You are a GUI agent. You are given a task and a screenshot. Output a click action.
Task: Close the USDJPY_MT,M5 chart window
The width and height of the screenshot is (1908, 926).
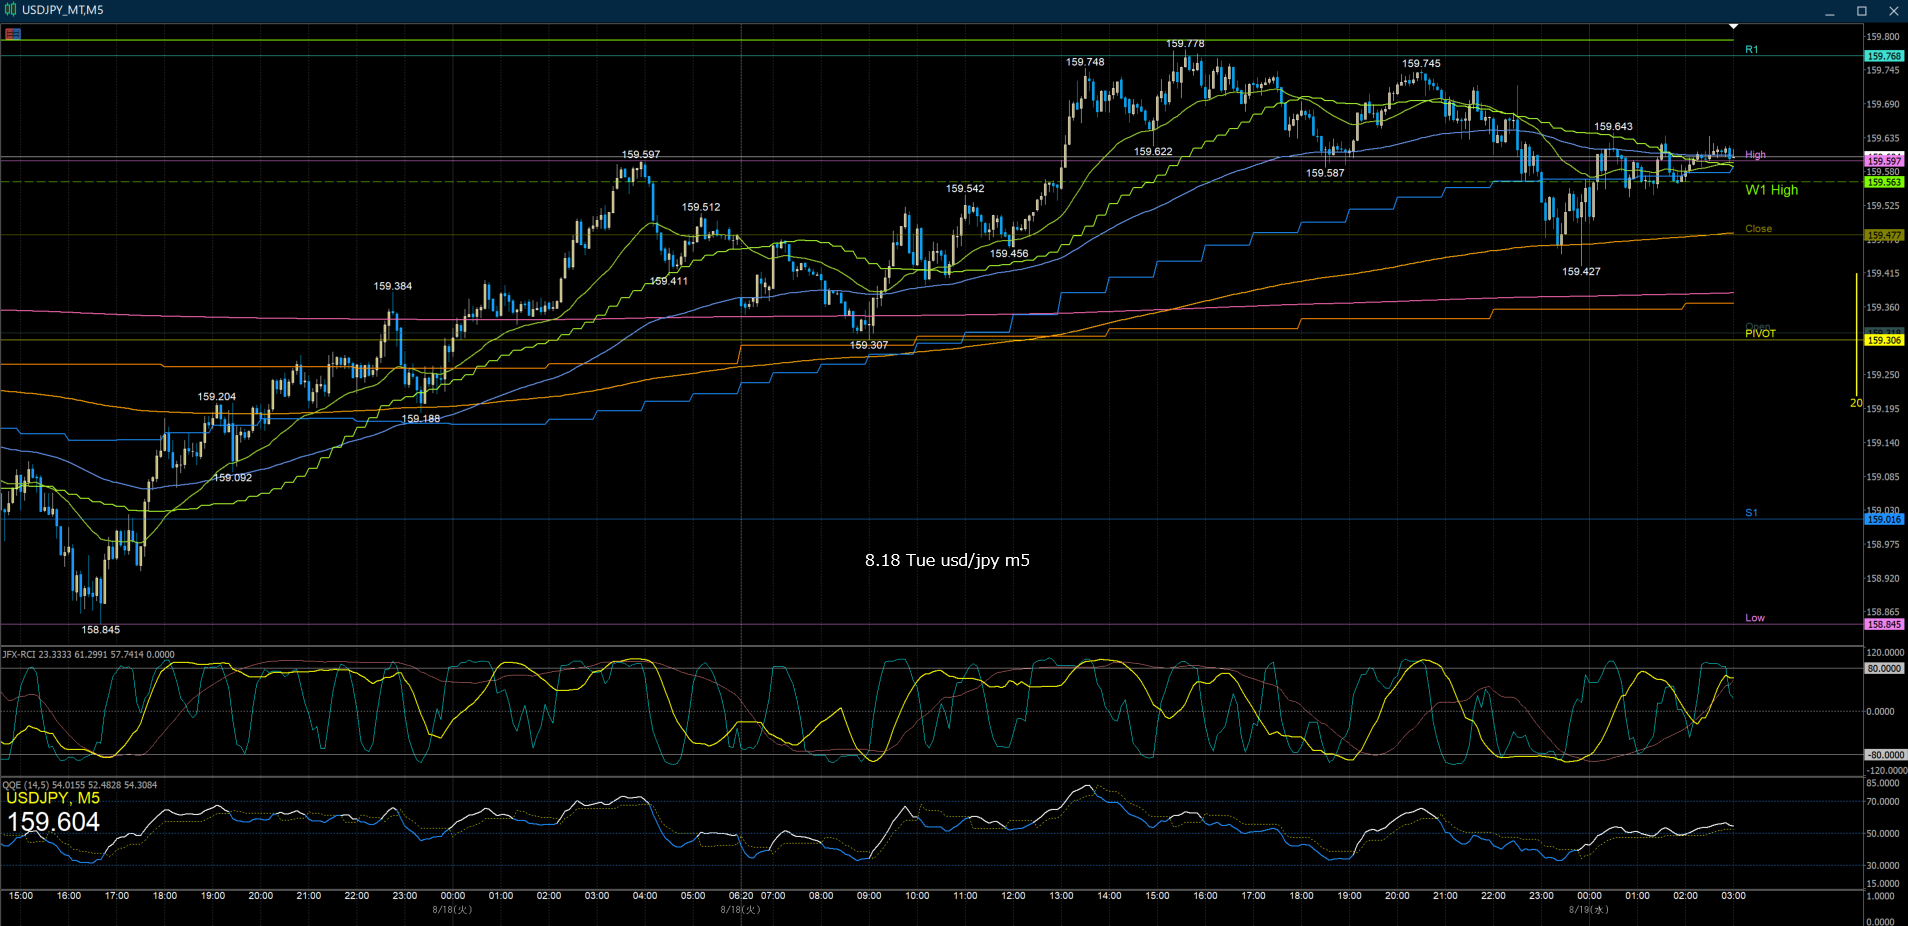pyautogui.click(x=1893, y=11)
